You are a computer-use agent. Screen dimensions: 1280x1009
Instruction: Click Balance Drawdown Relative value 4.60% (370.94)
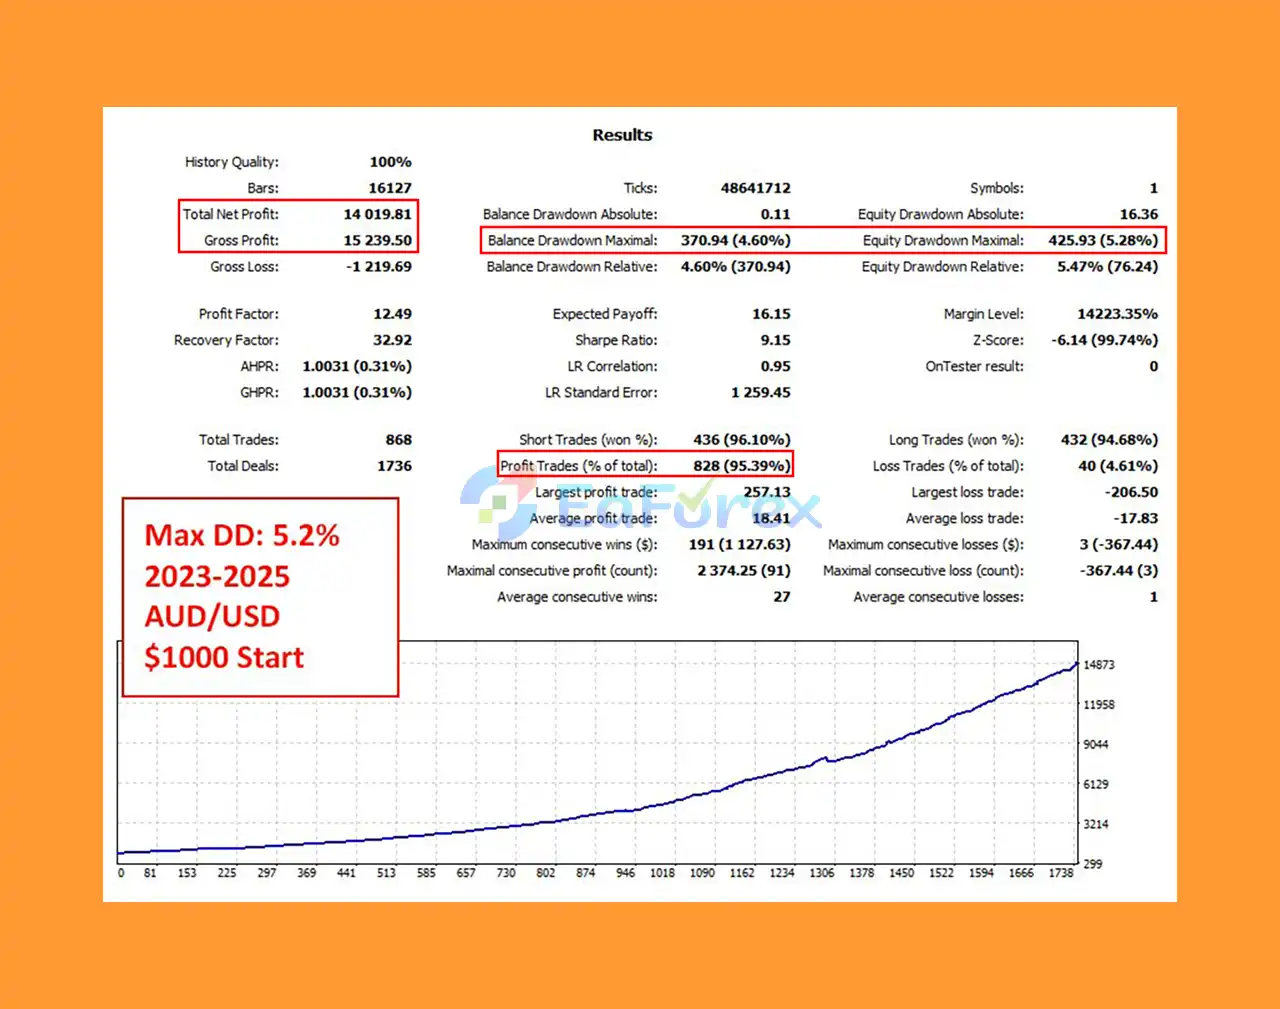[735, 267]
